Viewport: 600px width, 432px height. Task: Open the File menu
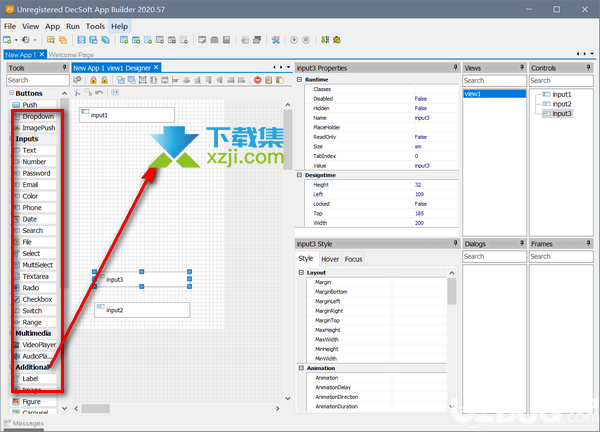coord(10,26)
